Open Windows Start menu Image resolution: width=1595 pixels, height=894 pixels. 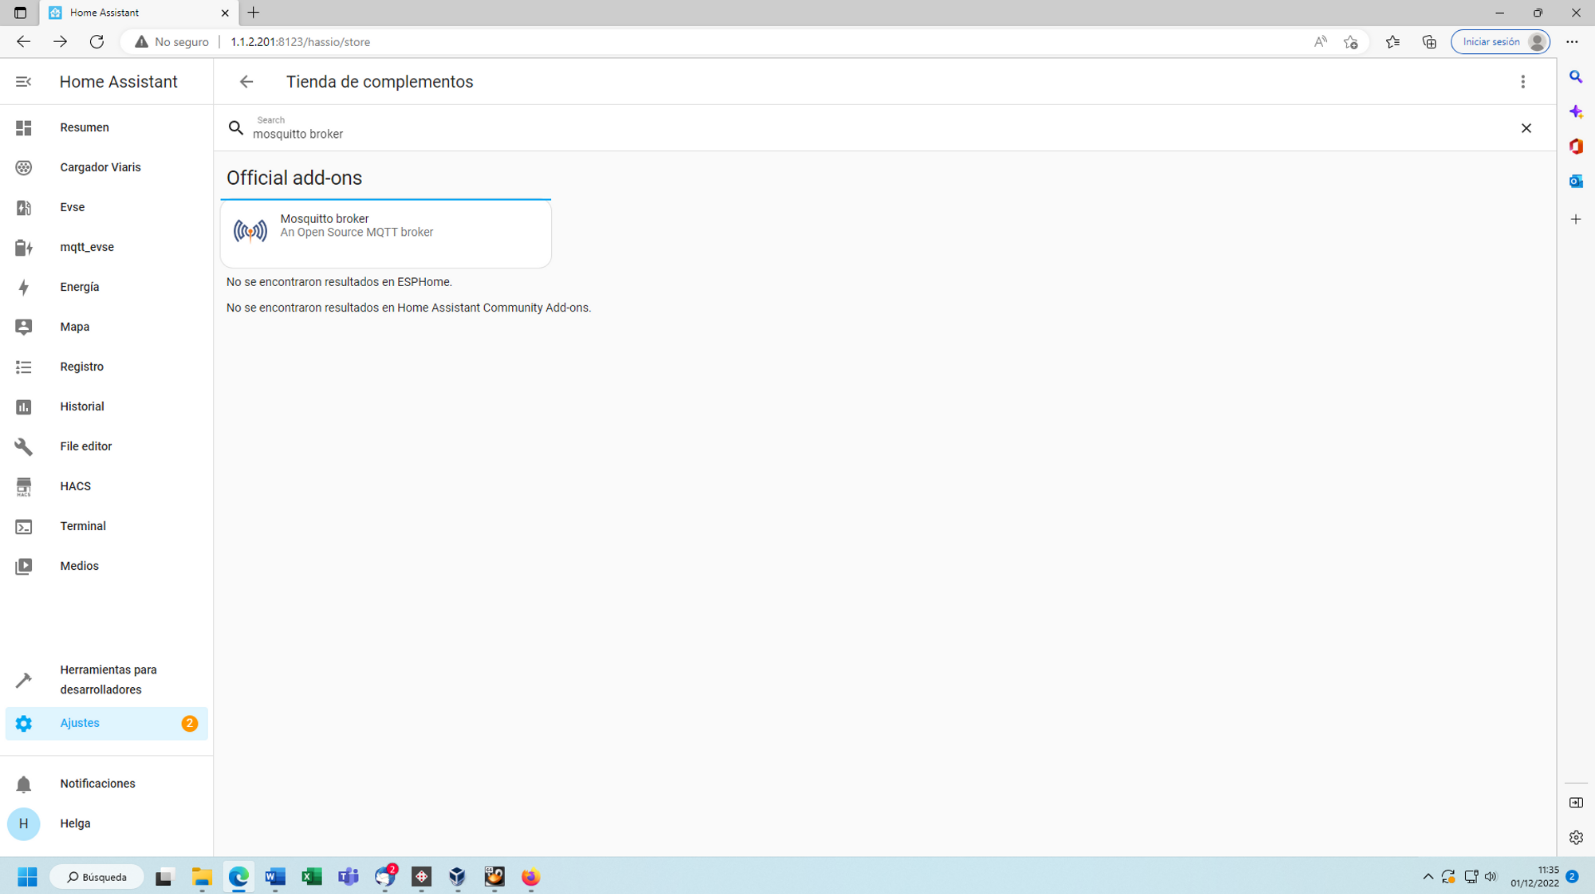(27, 877)
